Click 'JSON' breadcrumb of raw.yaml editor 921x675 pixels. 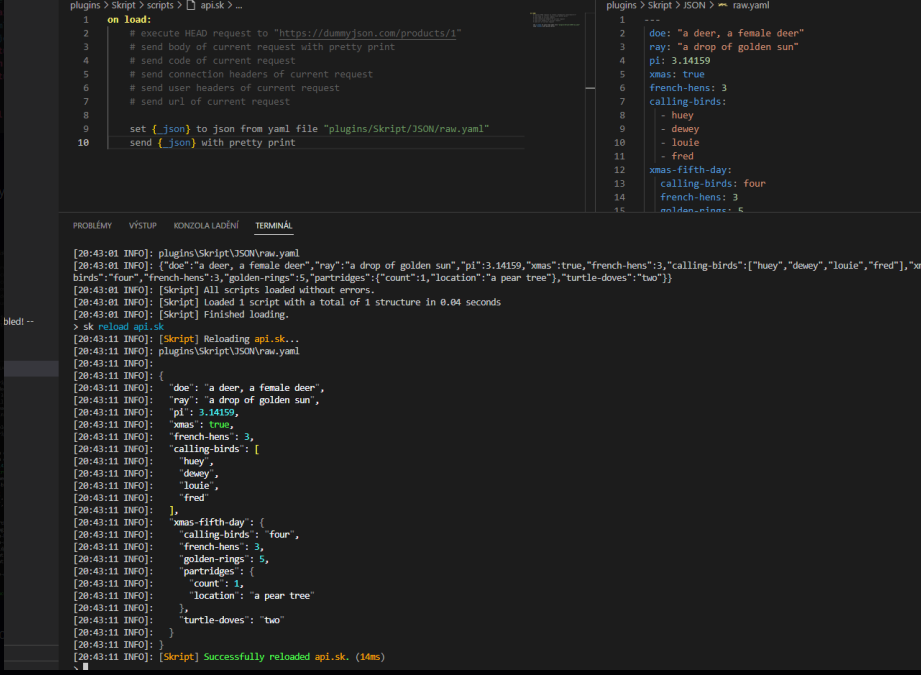point(694,5)
